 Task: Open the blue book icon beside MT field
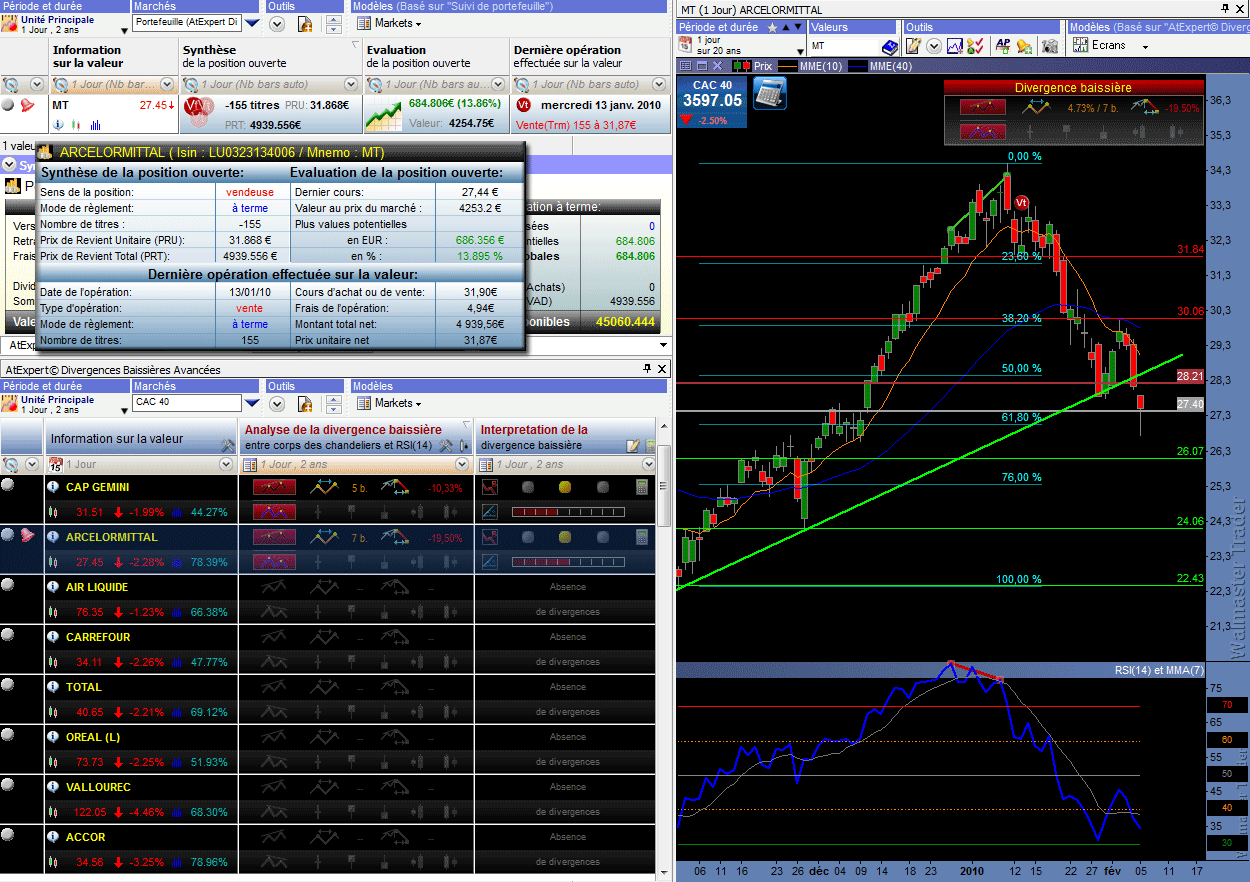(890, 46)
